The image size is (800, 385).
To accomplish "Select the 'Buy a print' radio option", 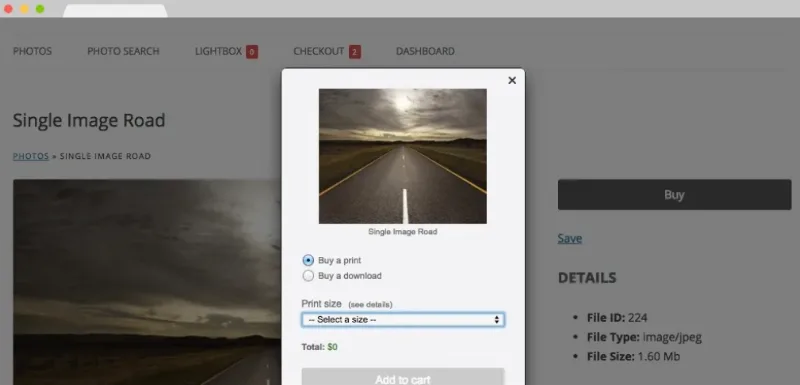I will [x=308, y=260].
